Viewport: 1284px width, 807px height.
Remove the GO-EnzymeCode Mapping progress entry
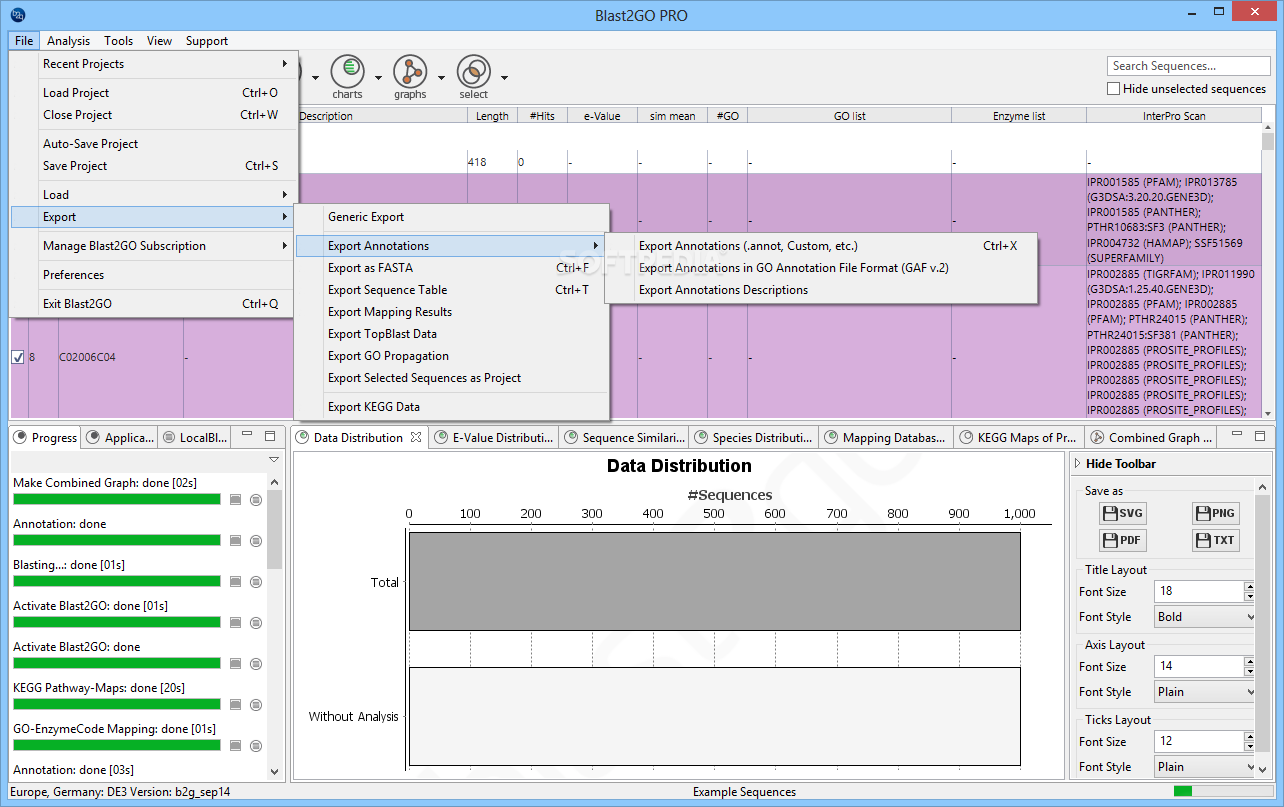pos(256,745)
